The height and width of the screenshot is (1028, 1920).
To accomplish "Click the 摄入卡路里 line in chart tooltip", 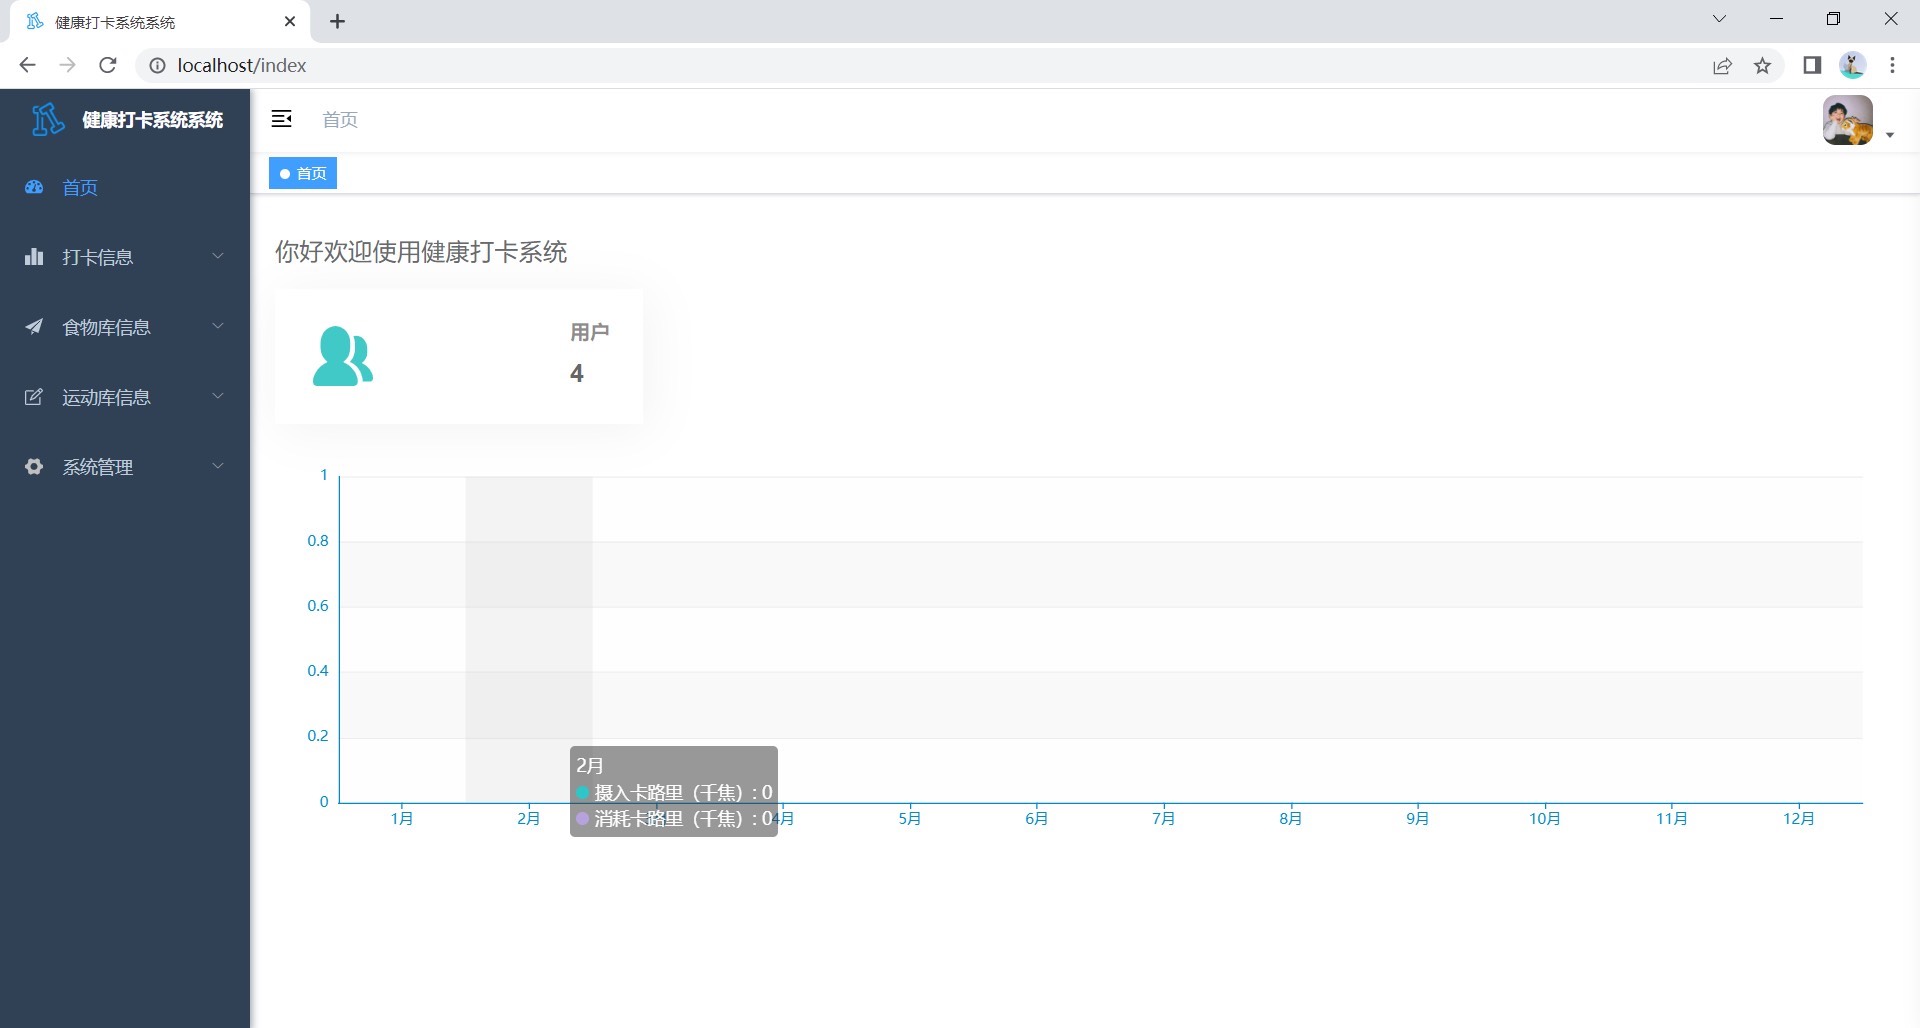I will click(x=675, y=793).
